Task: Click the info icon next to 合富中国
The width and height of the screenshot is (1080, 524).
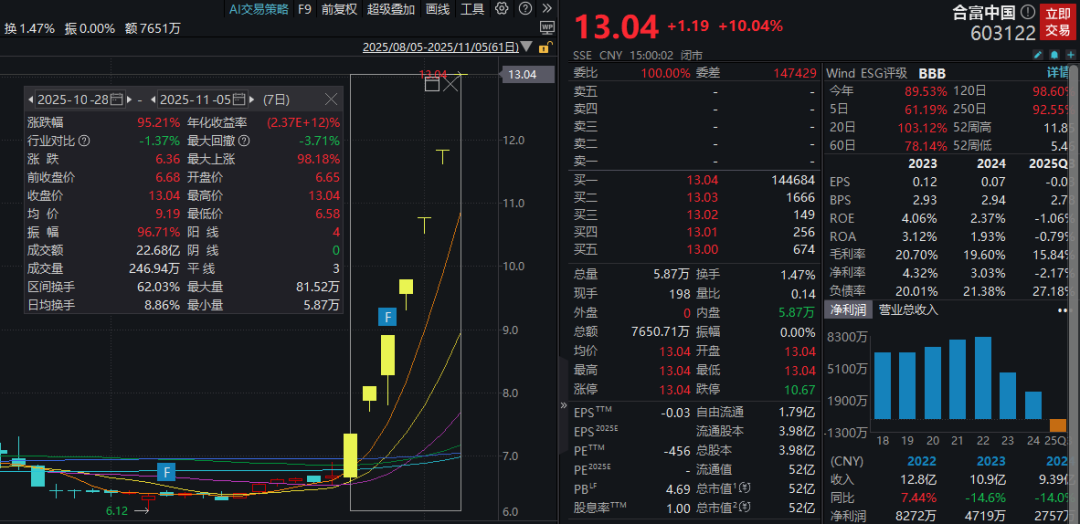Action: click(1029, 13)
